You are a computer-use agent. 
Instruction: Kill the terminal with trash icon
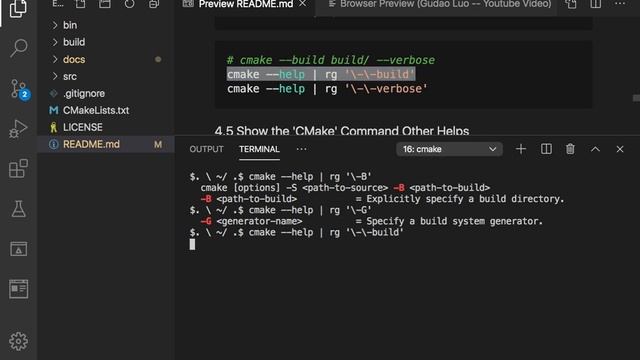click(x=570, y=149)
